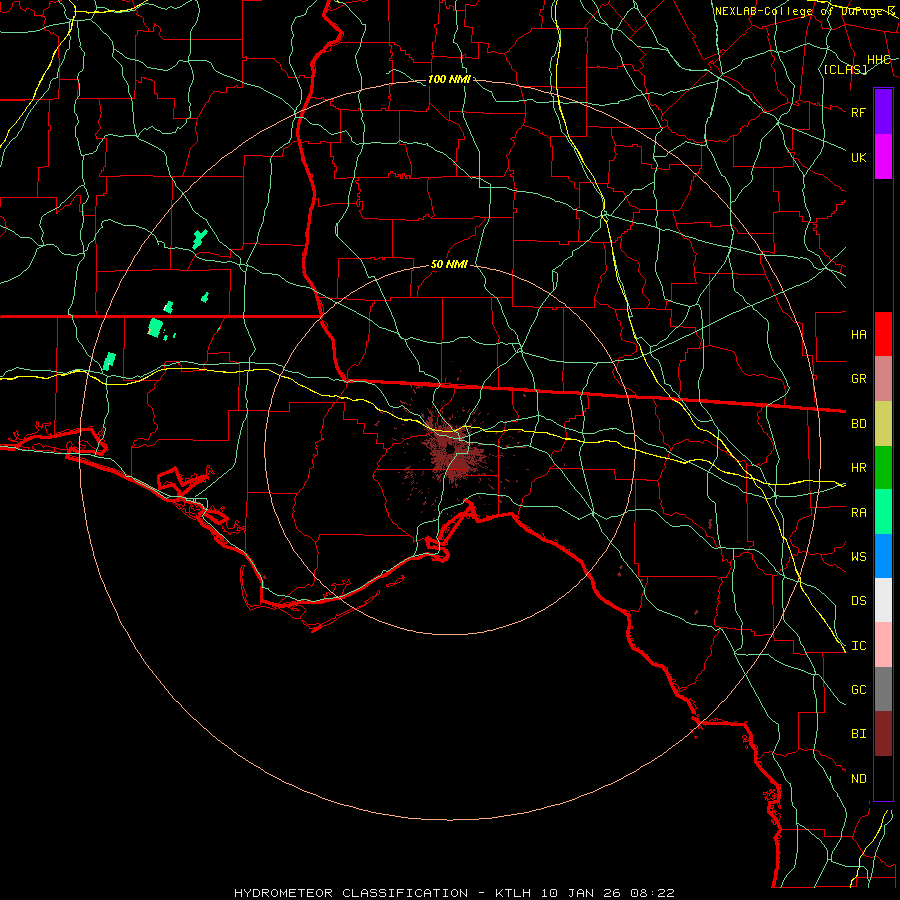The height and width of the screenshot is (900, 900).
Task: Select the DS white legend swatch
Action: click(883, 600)
